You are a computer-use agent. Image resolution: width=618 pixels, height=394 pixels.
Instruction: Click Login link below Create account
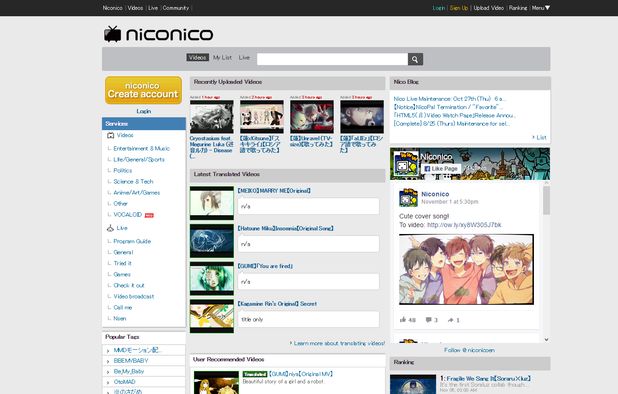click(143, 111)
